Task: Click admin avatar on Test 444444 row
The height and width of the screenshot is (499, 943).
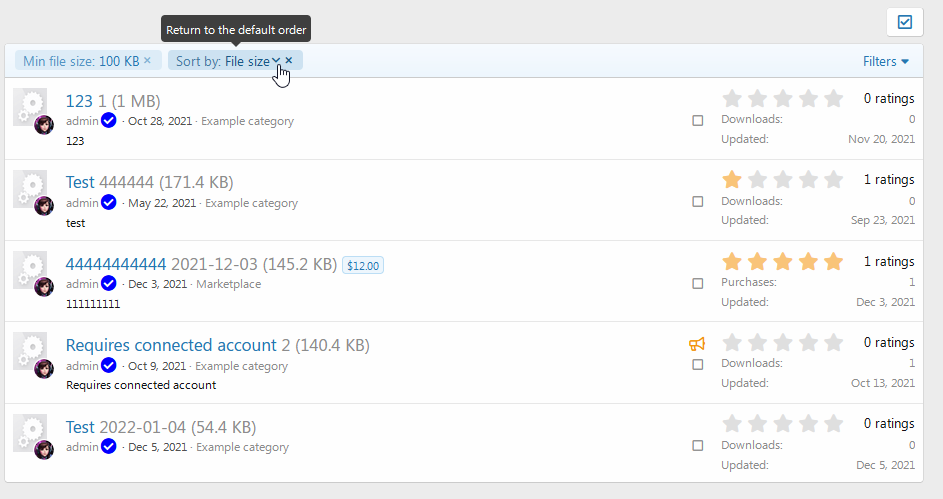Action: pyautogui.click(x=44, y=206)
